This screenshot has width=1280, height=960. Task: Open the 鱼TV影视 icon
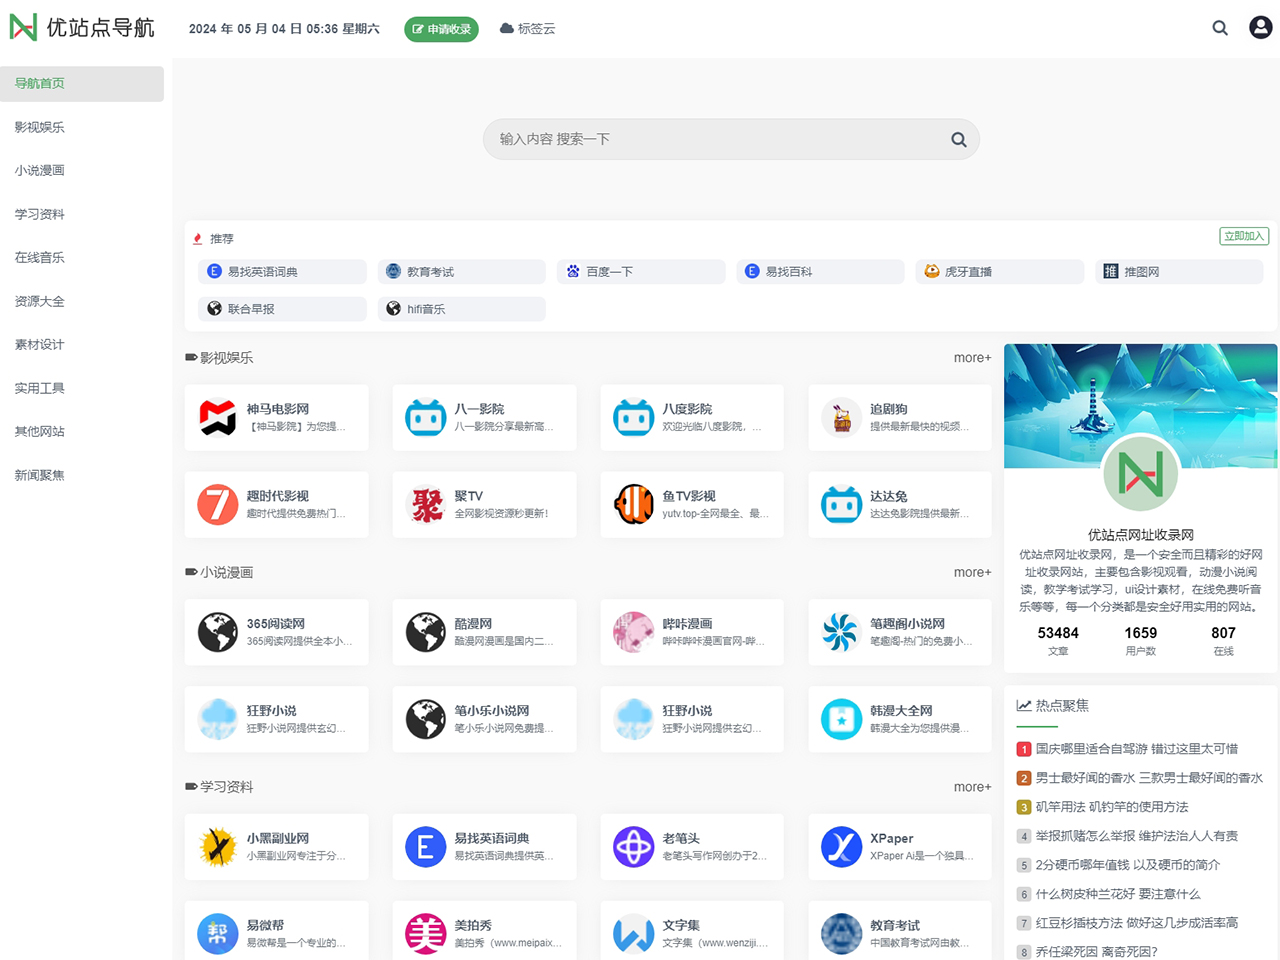(633, 504)
